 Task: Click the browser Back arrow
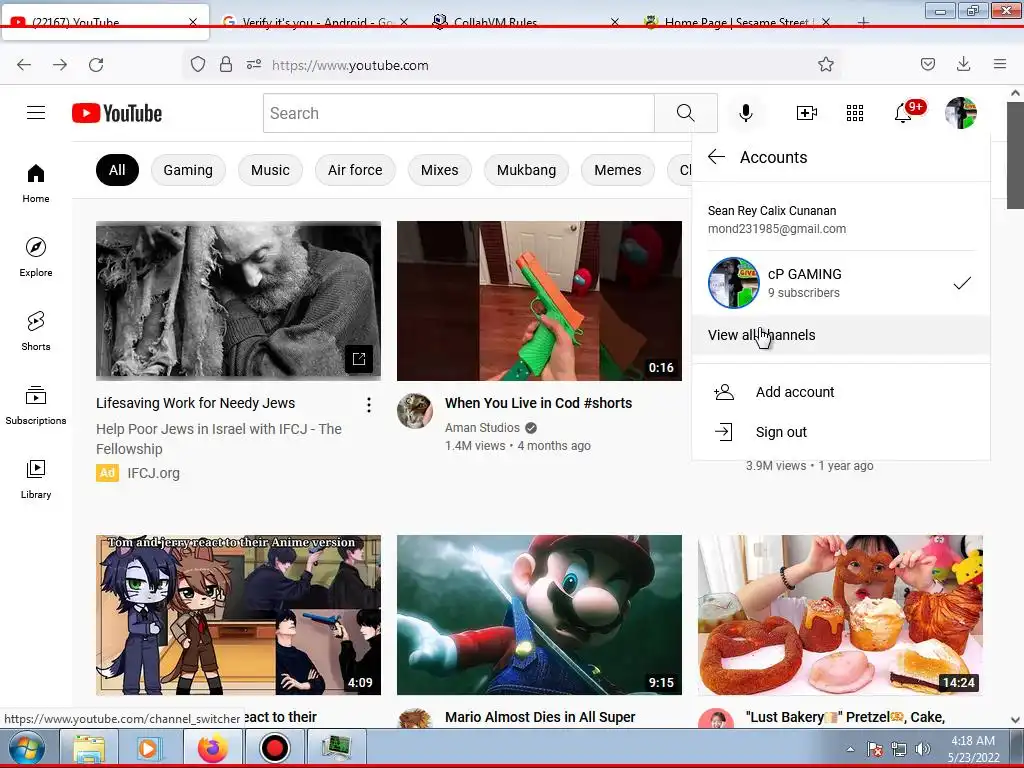pos(24,65)
